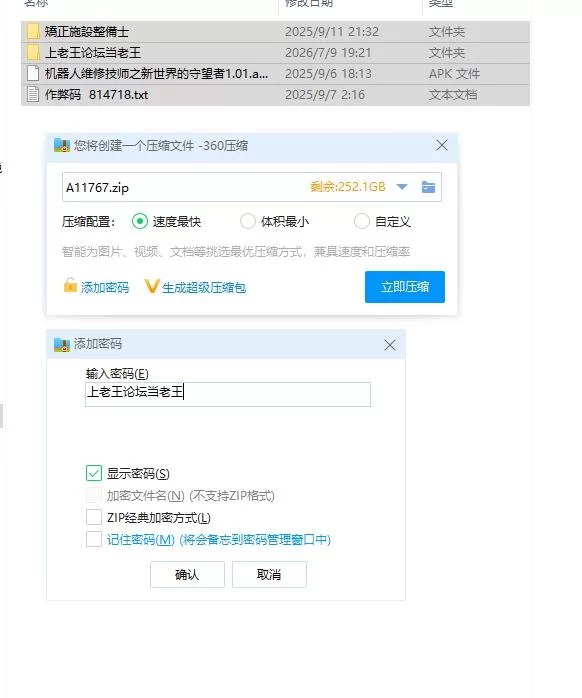The width and height of the screenshot is (582, 698).
Task: Click the date 2025/9/11 21:32
Action: pyautogui.click(x=332, y=32)
